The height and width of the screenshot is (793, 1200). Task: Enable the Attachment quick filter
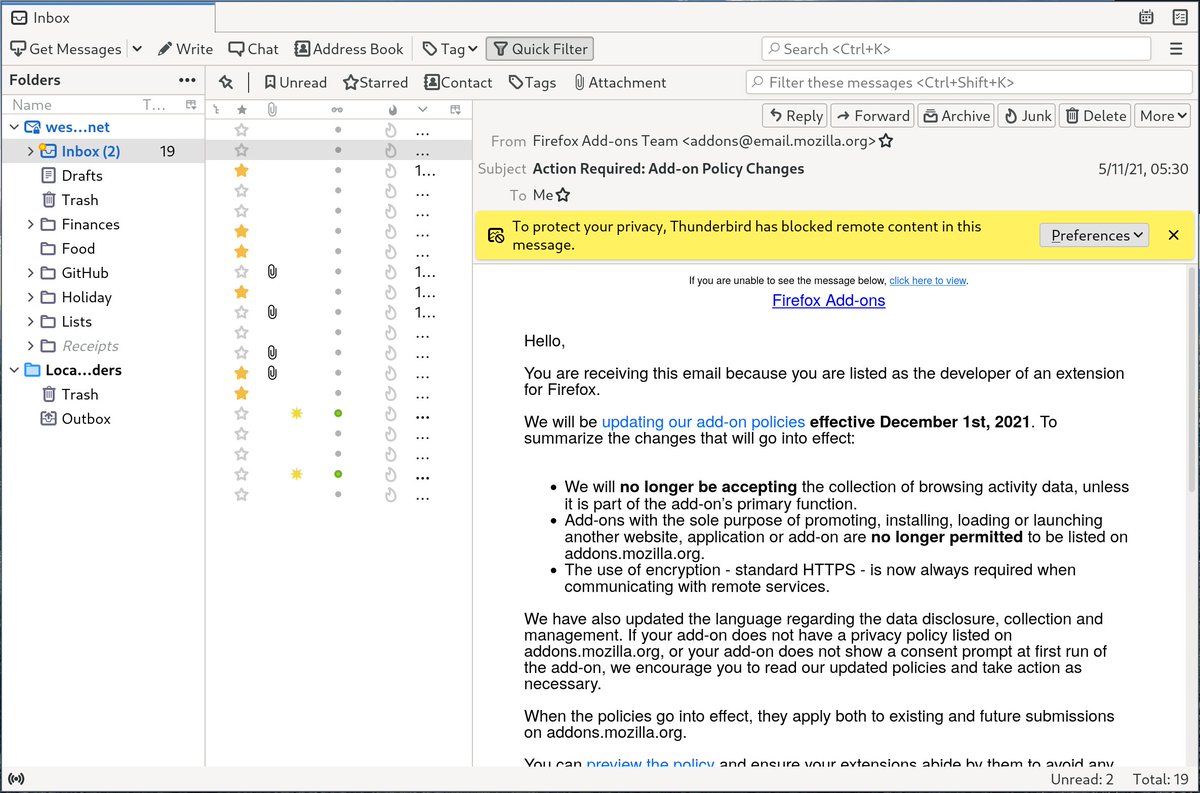(x=619, y=82)
